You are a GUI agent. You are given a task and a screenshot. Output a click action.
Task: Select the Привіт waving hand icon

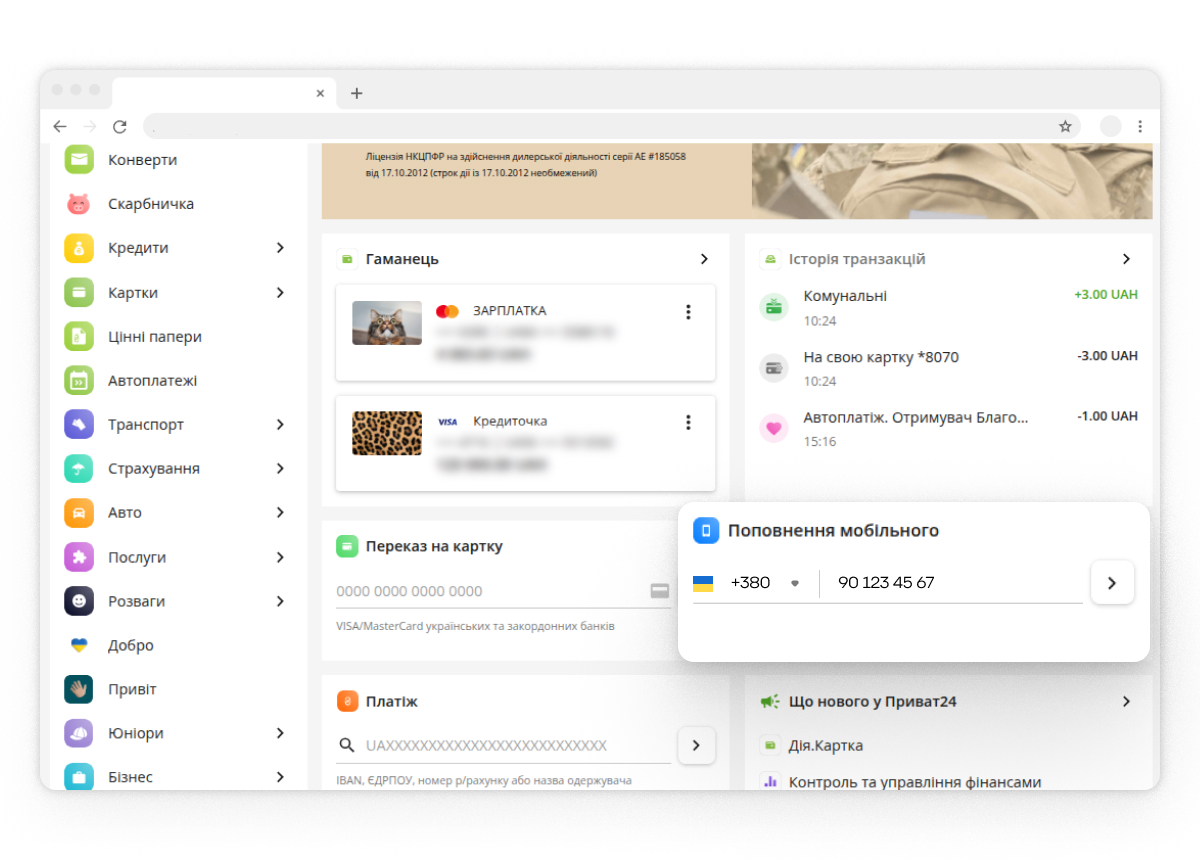[x=79, y=689]
